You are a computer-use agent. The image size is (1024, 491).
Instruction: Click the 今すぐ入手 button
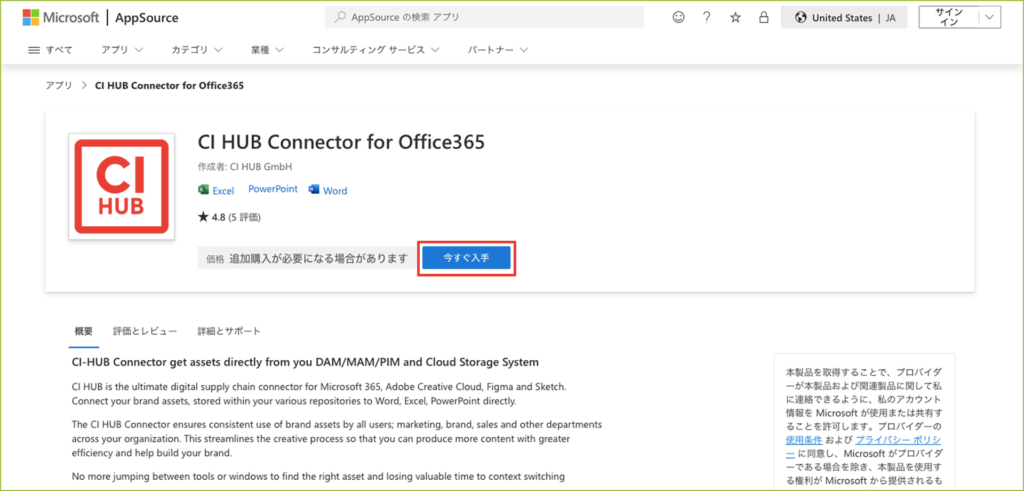(466, 258)
